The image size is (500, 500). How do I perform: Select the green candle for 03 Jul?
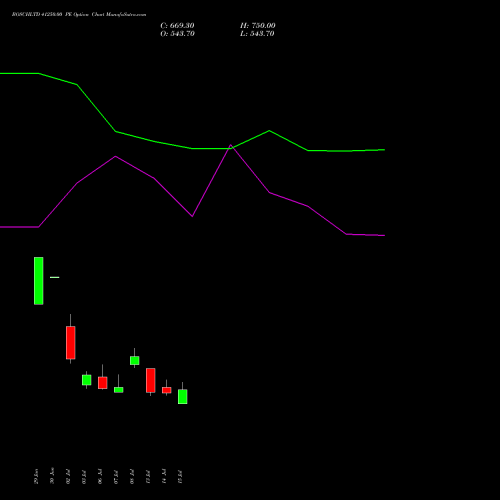click(x=87, y=380)
